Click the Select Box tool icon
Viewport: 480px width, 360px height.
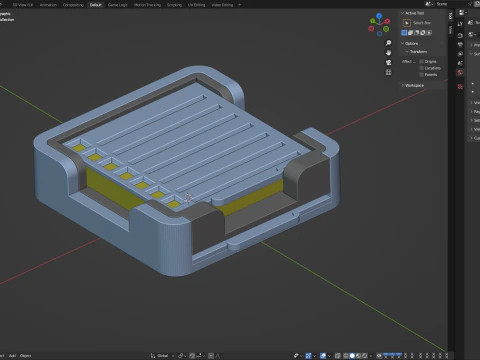point(407,23)
